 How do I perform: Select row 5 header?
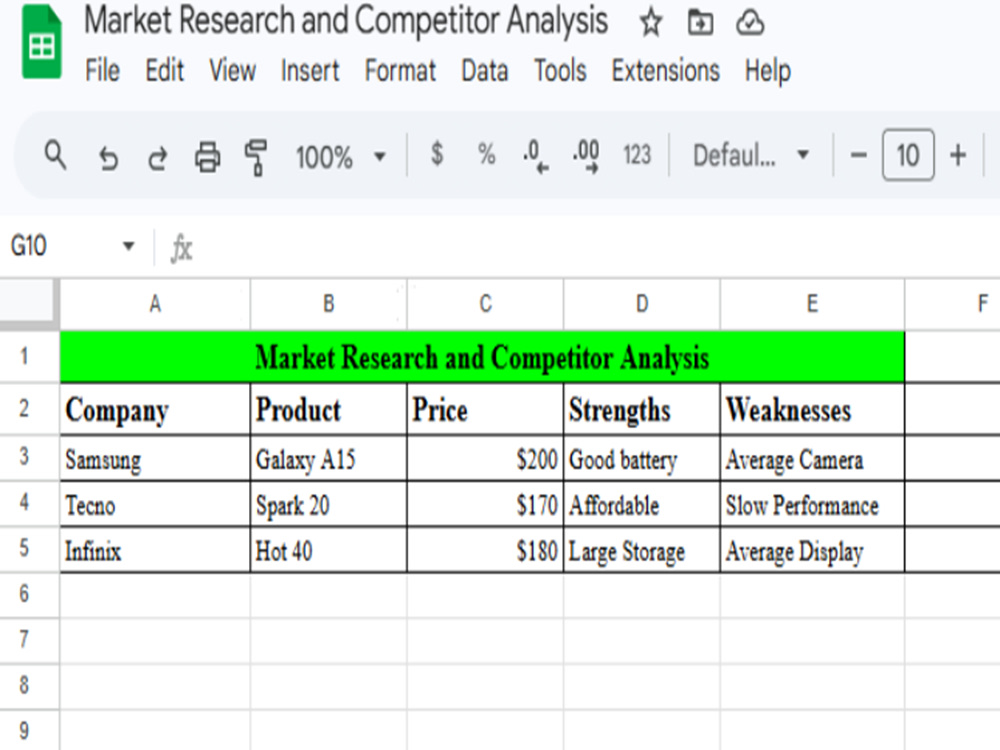tap(29, 549)
